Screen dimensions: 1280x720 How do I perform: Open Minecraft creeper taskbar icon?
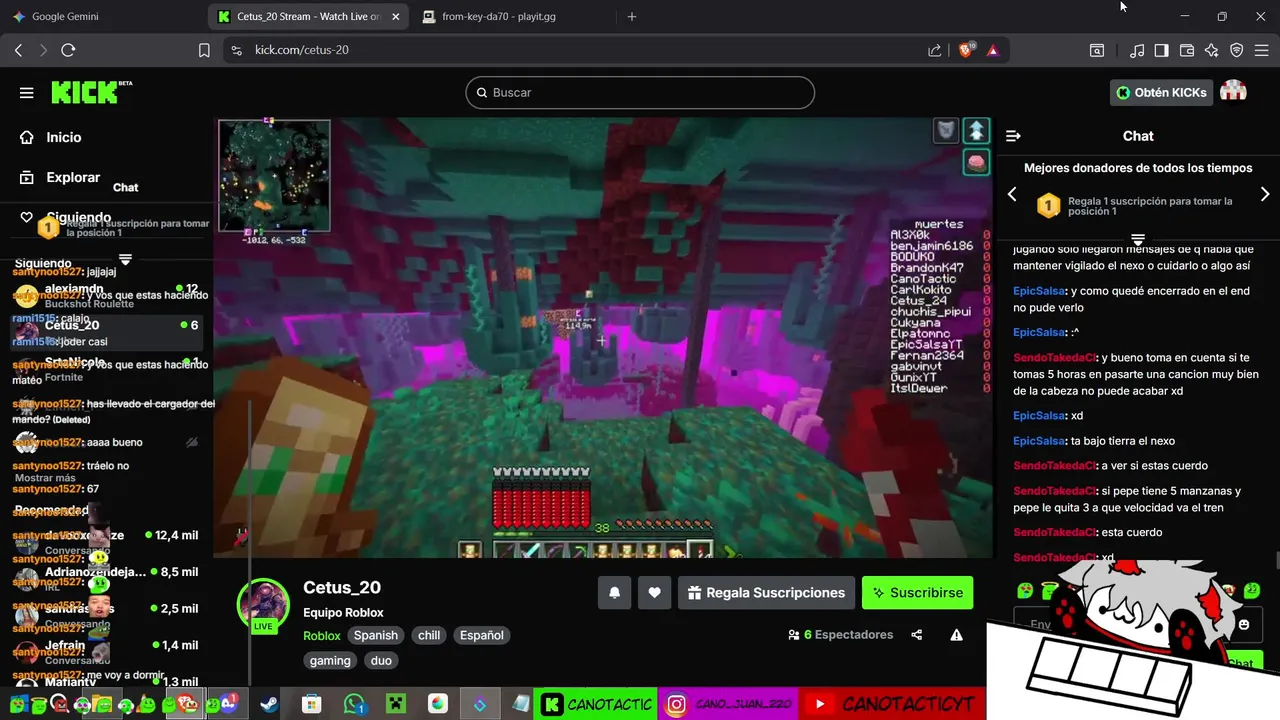click(x=395, y=704)
